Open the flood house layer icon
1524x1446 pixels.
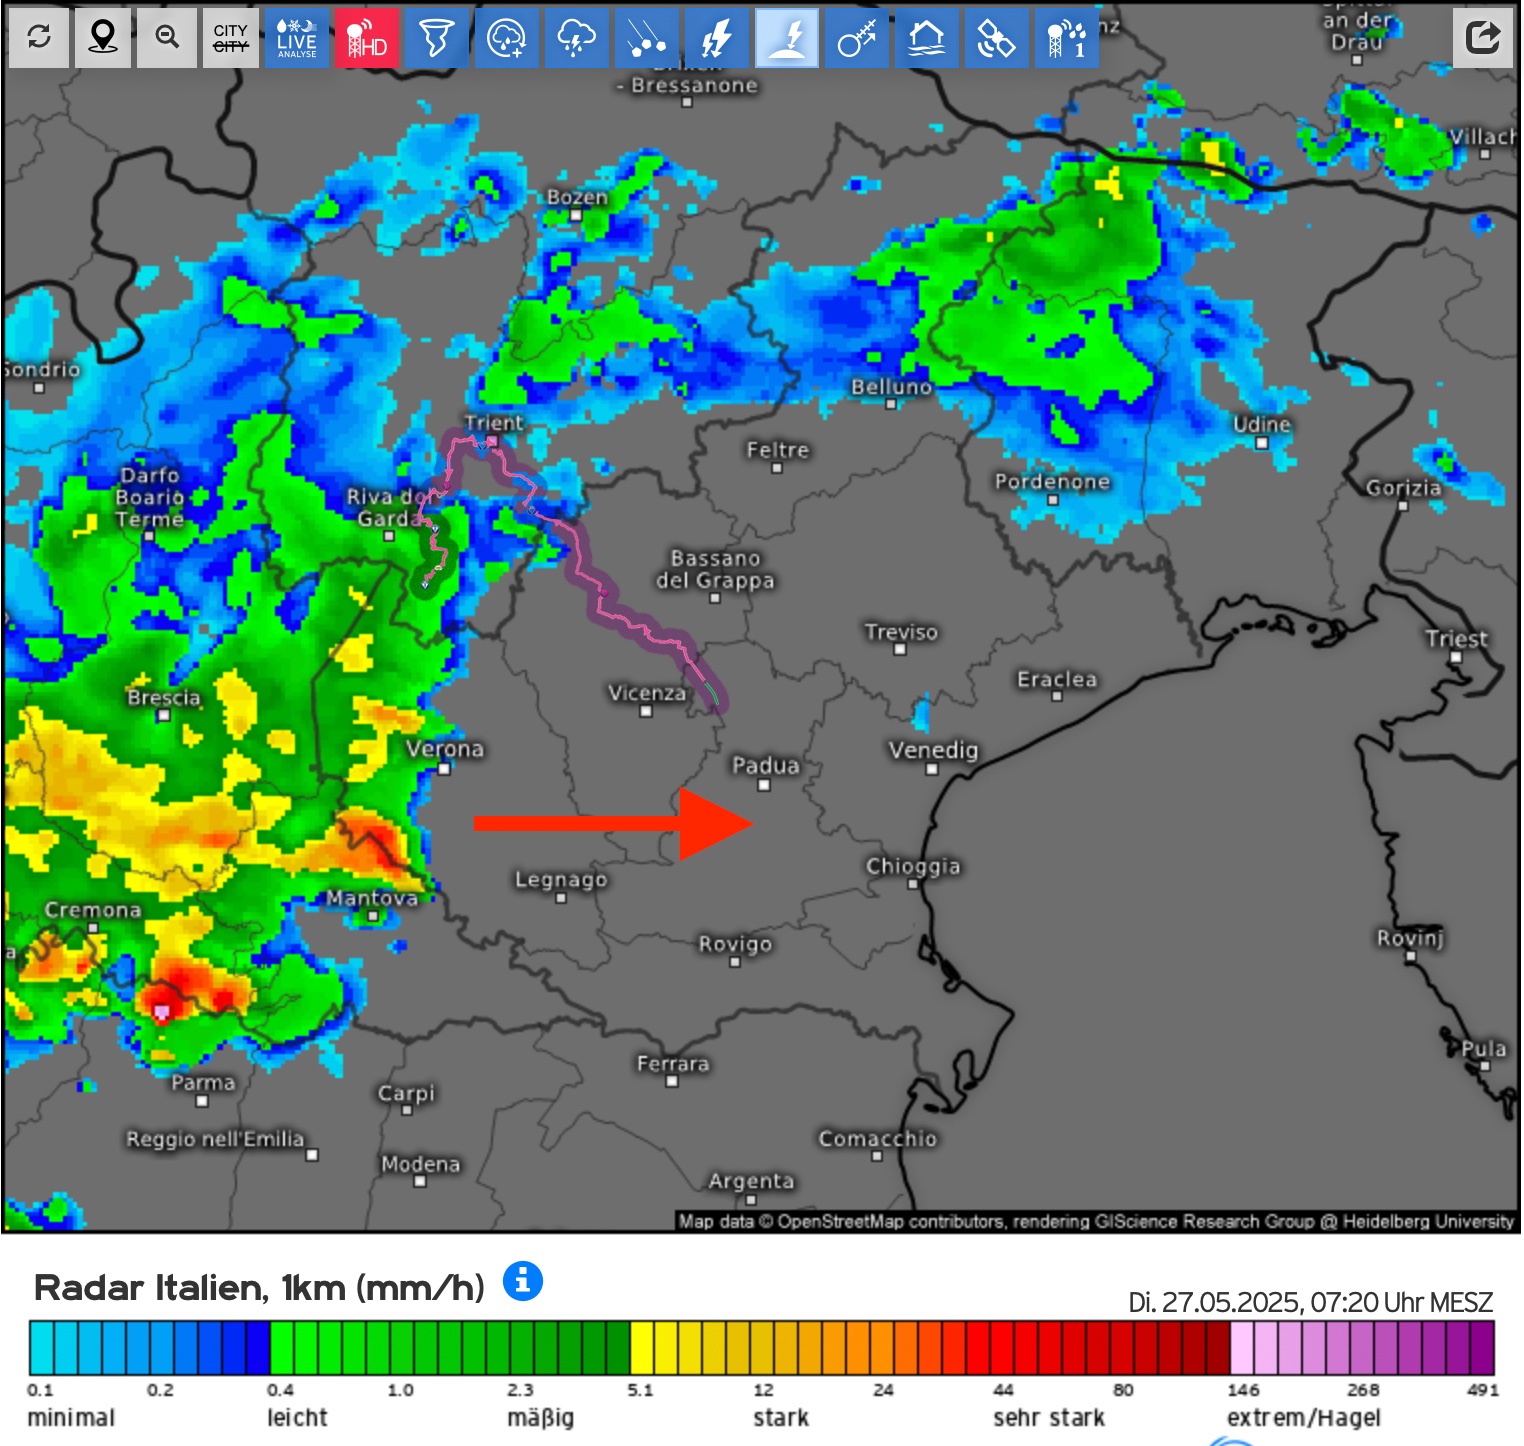927,38
